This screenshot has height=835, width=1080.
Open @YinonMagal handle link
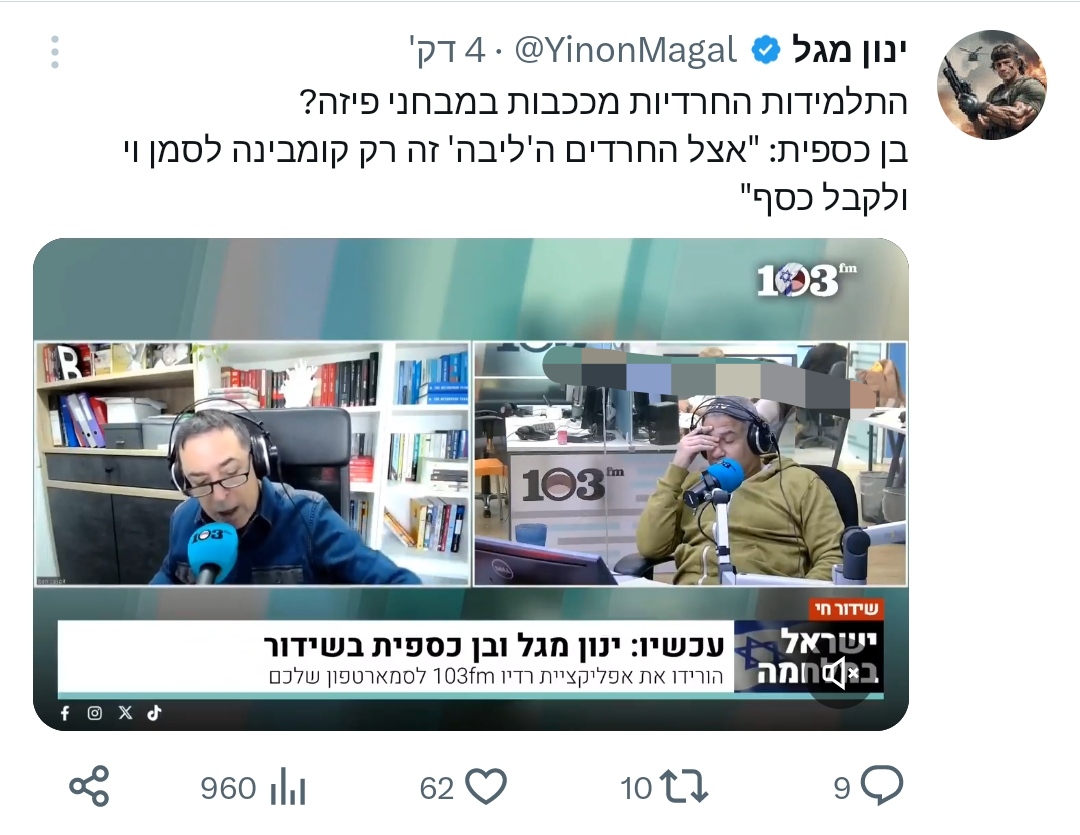pyautogui.click(x=625, y=51)
